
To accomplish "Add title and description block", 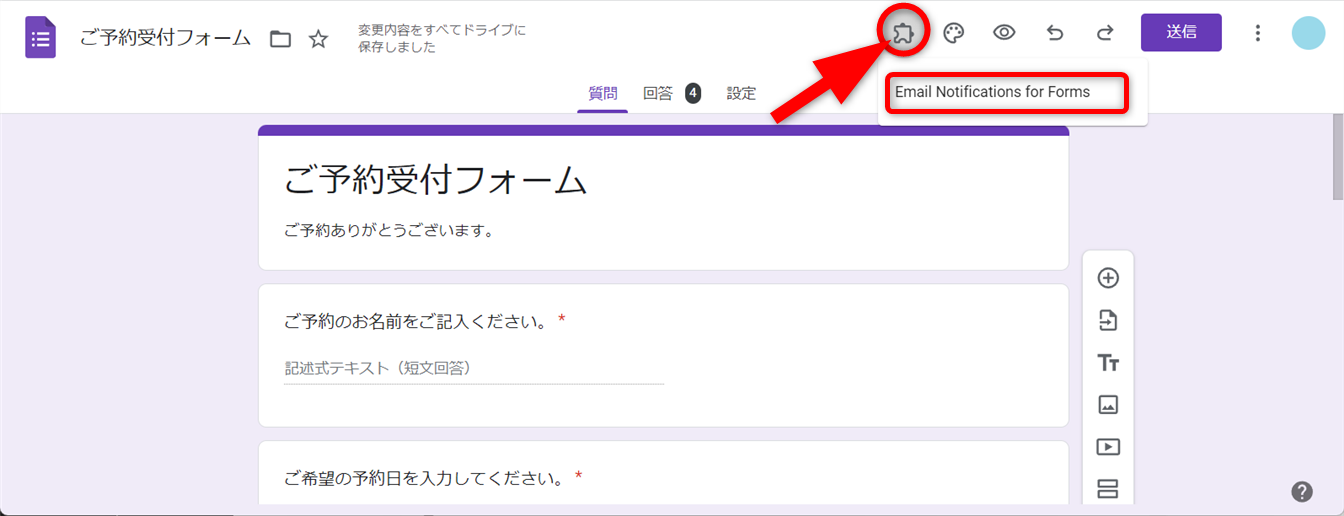I will pos(1108,363).
